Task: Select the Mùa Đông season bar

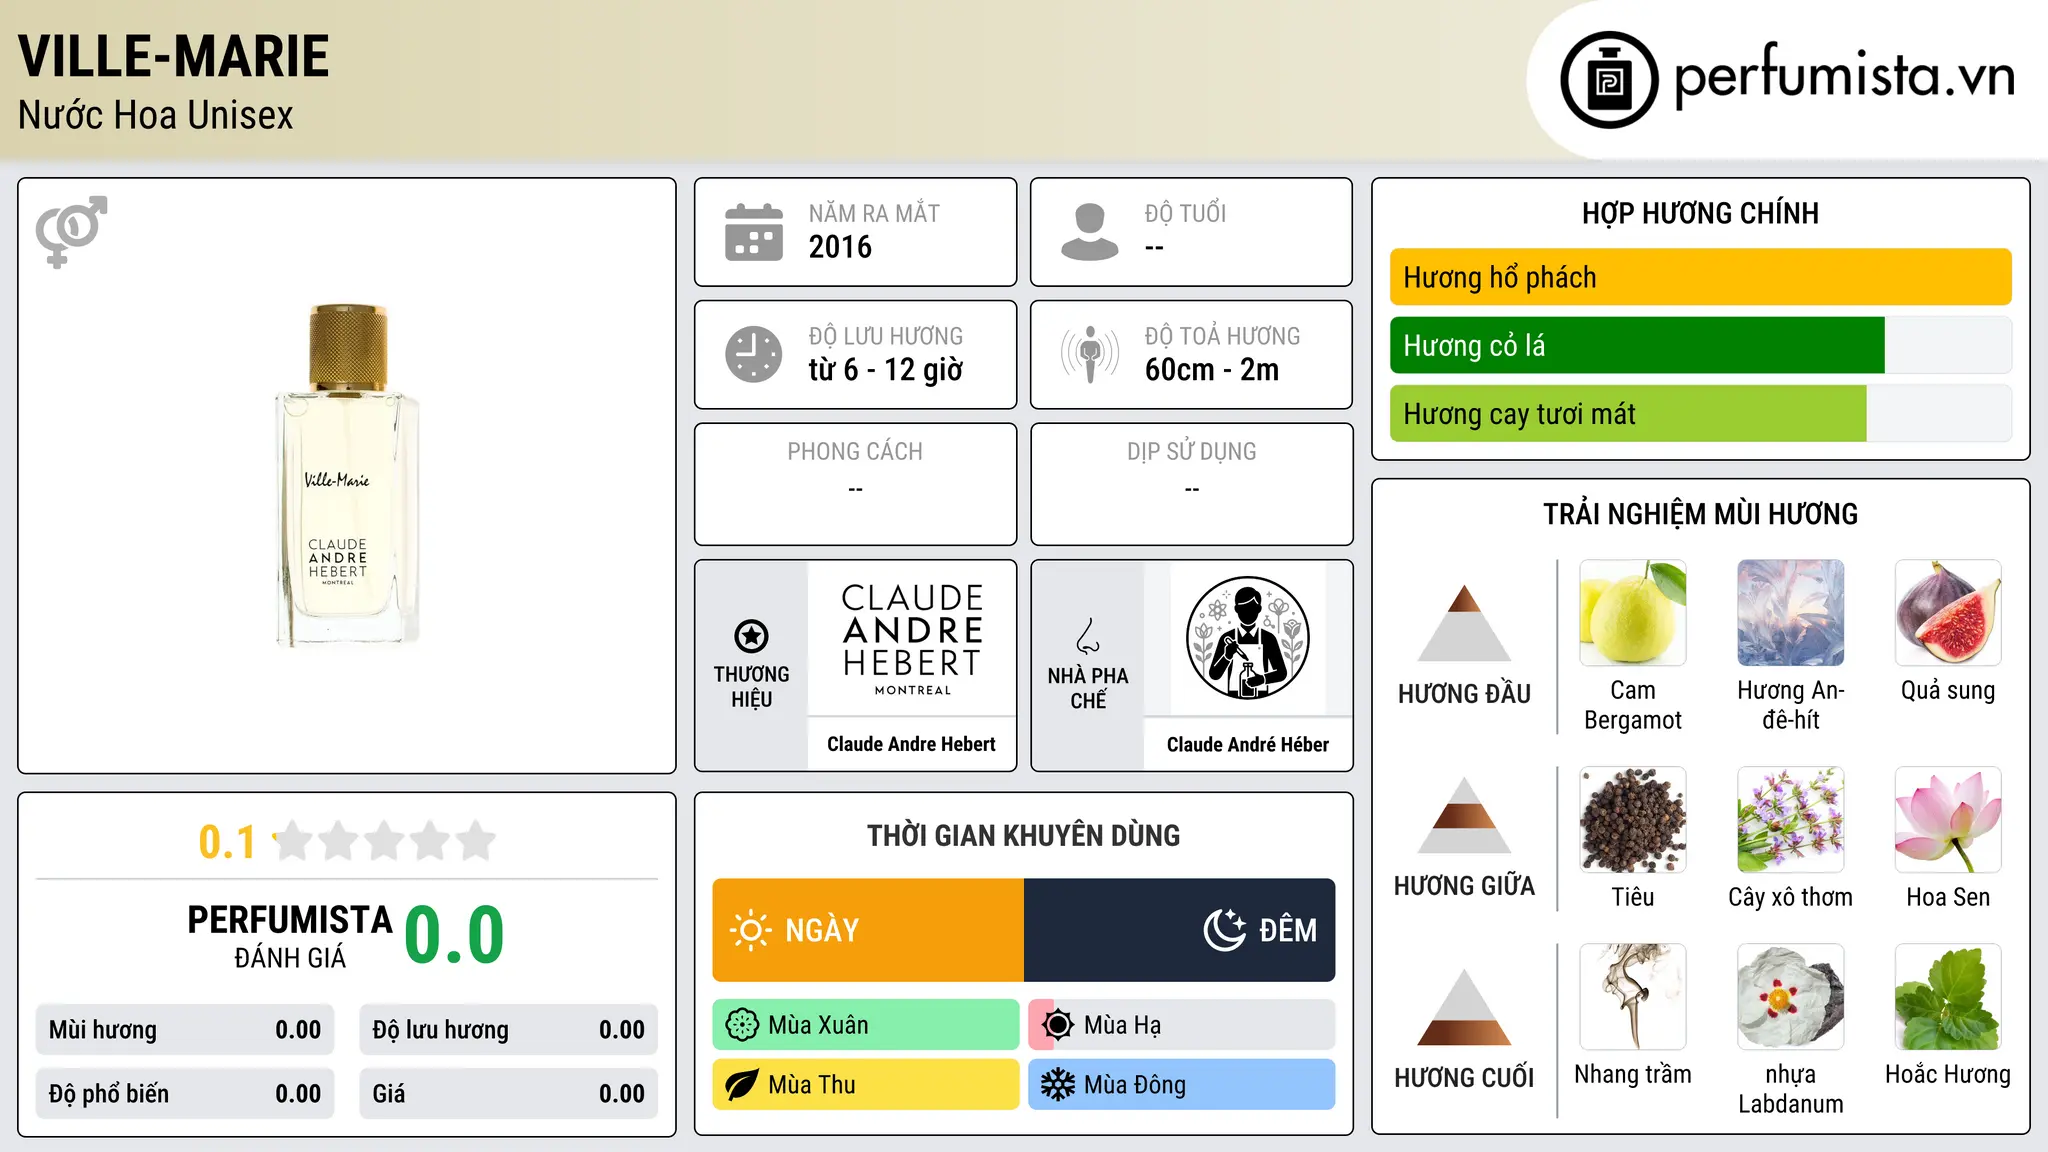Action: coord(1182,1085)
